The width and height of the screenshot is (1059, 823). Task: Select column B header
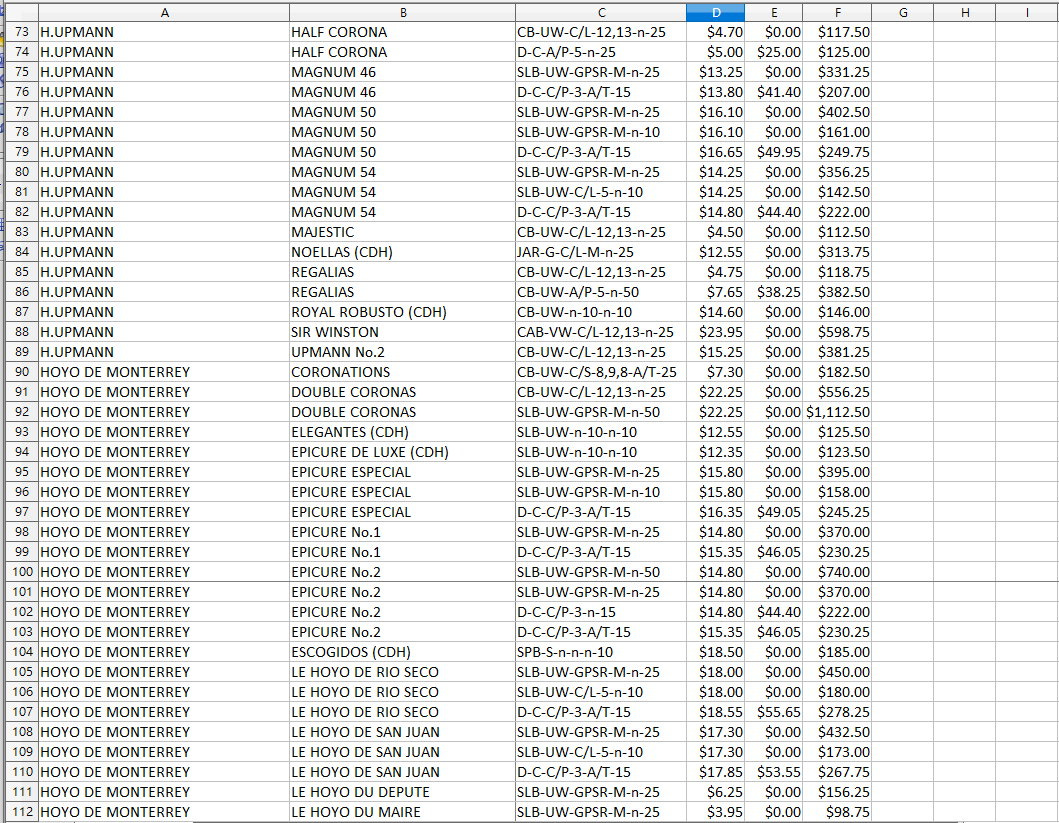(x=403, y=12)
